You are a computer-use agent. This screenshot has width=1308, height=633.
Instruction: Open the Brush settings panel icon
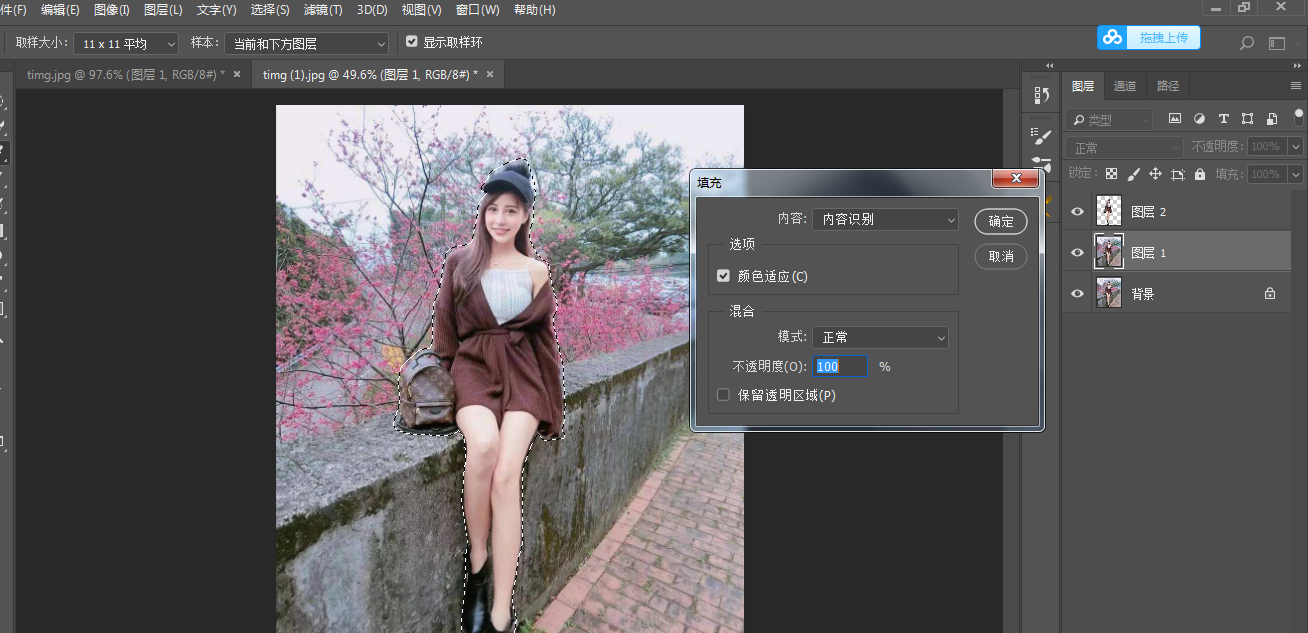point(1041,136)
